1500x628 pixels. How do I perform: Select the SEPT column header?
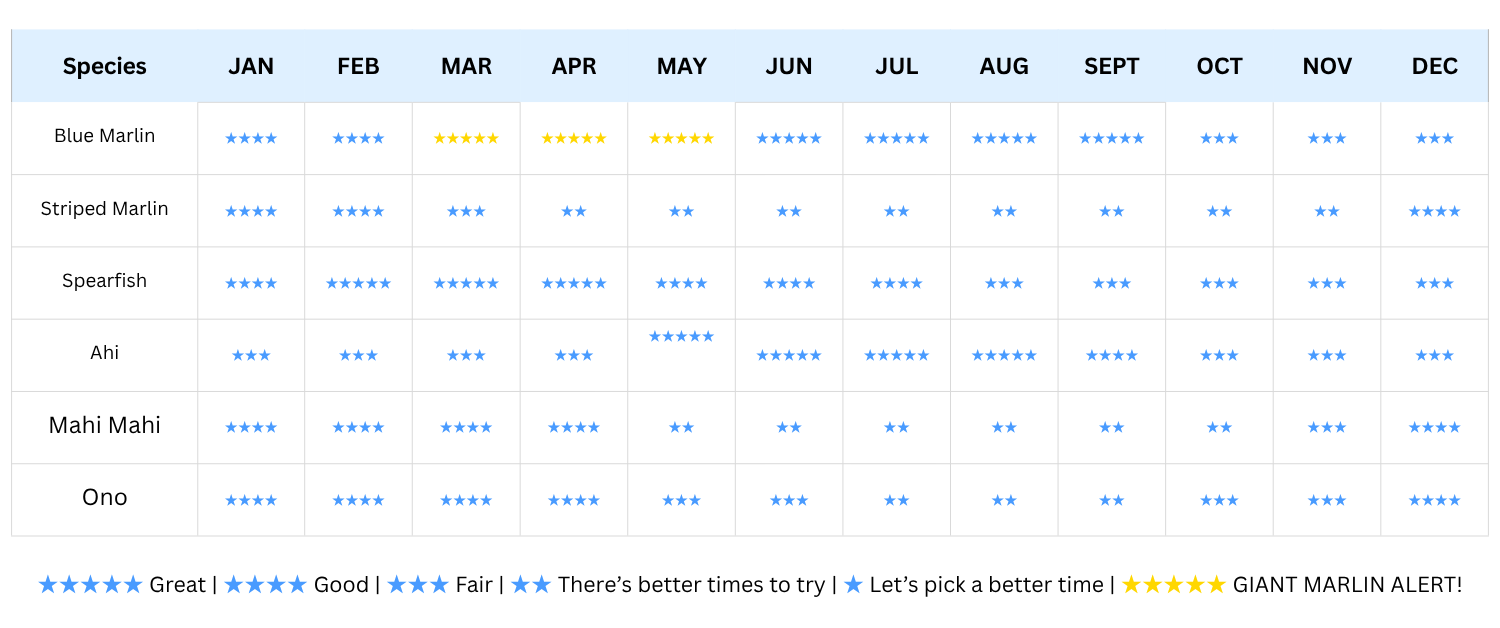click(1112, 67)
